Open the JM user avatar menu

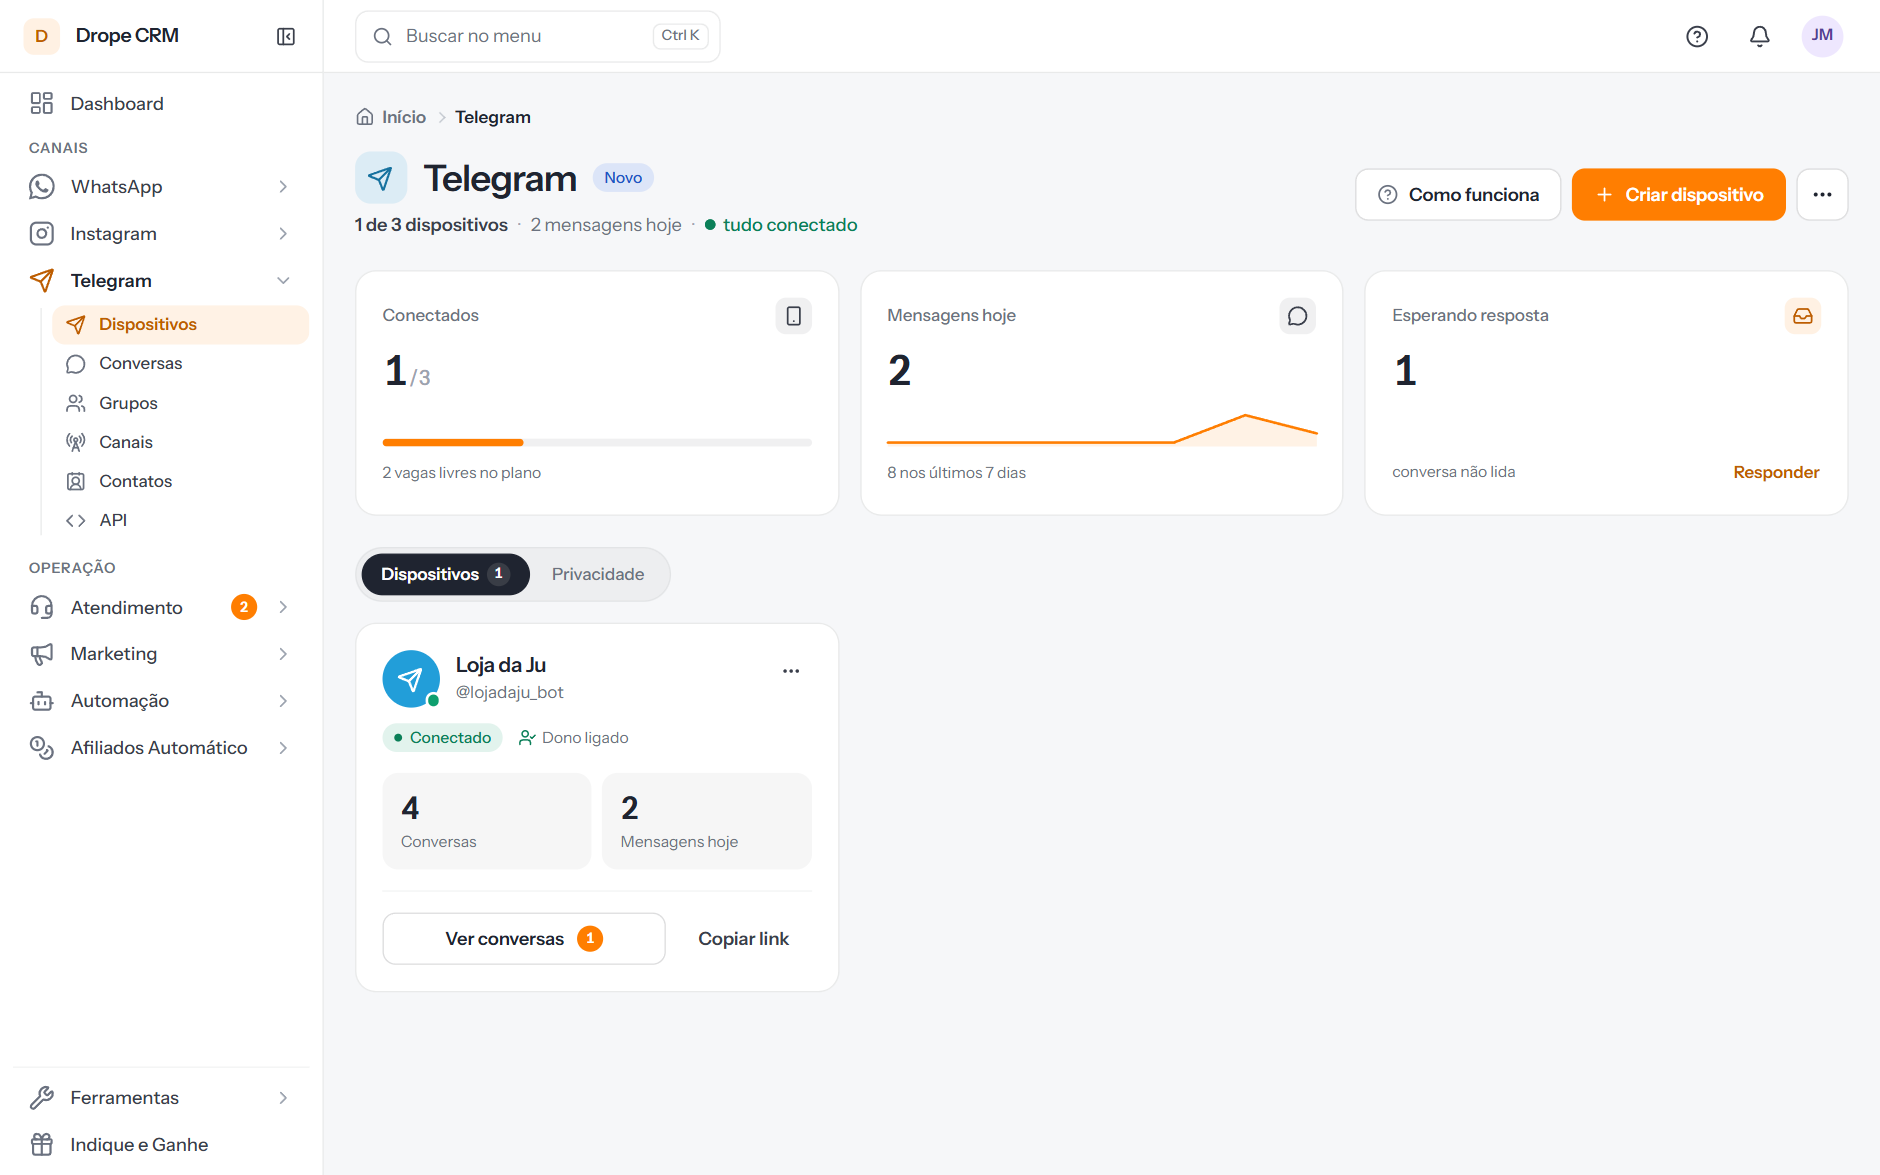(x=1822, y=36)
